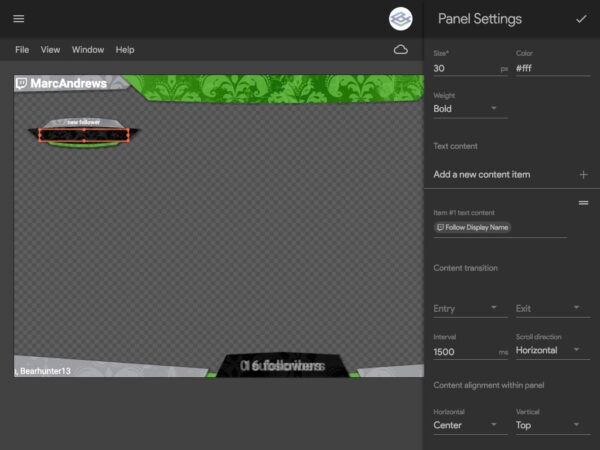Click the Follow Display Name chip

(472, 227)
